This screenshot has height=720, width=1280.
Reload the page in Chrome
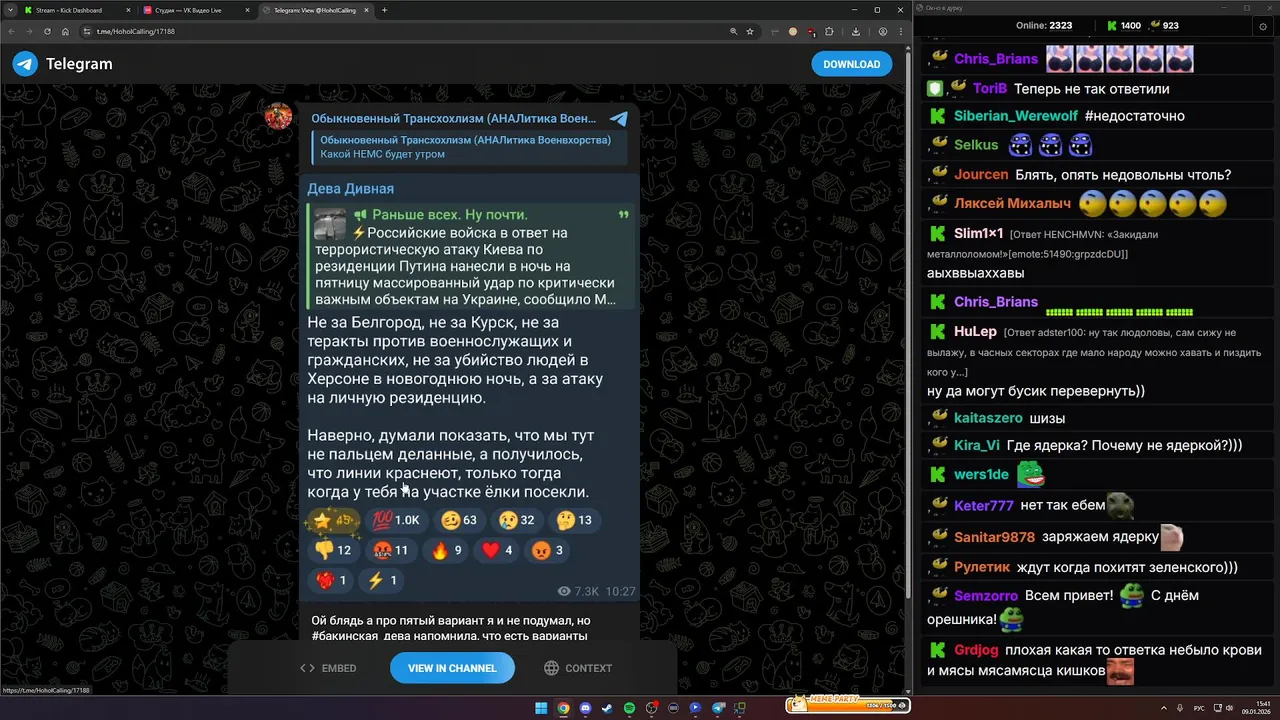[47, 31]
